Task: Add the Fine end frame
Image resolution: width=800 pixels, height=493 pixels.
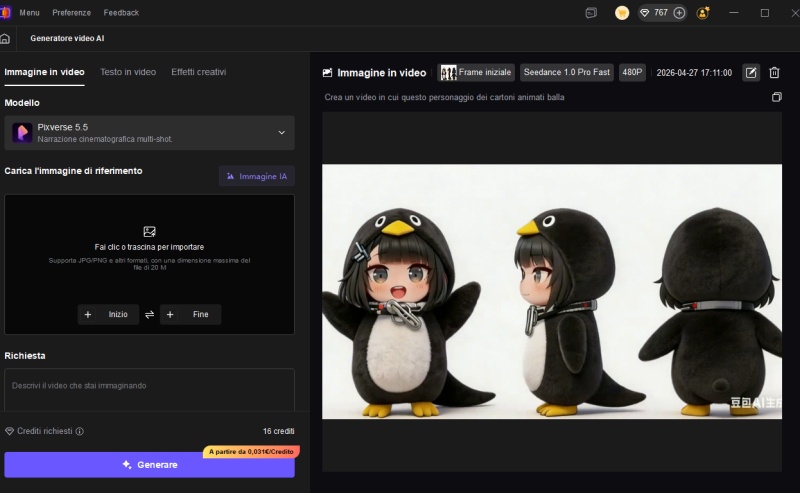Action: click(190, 314)
